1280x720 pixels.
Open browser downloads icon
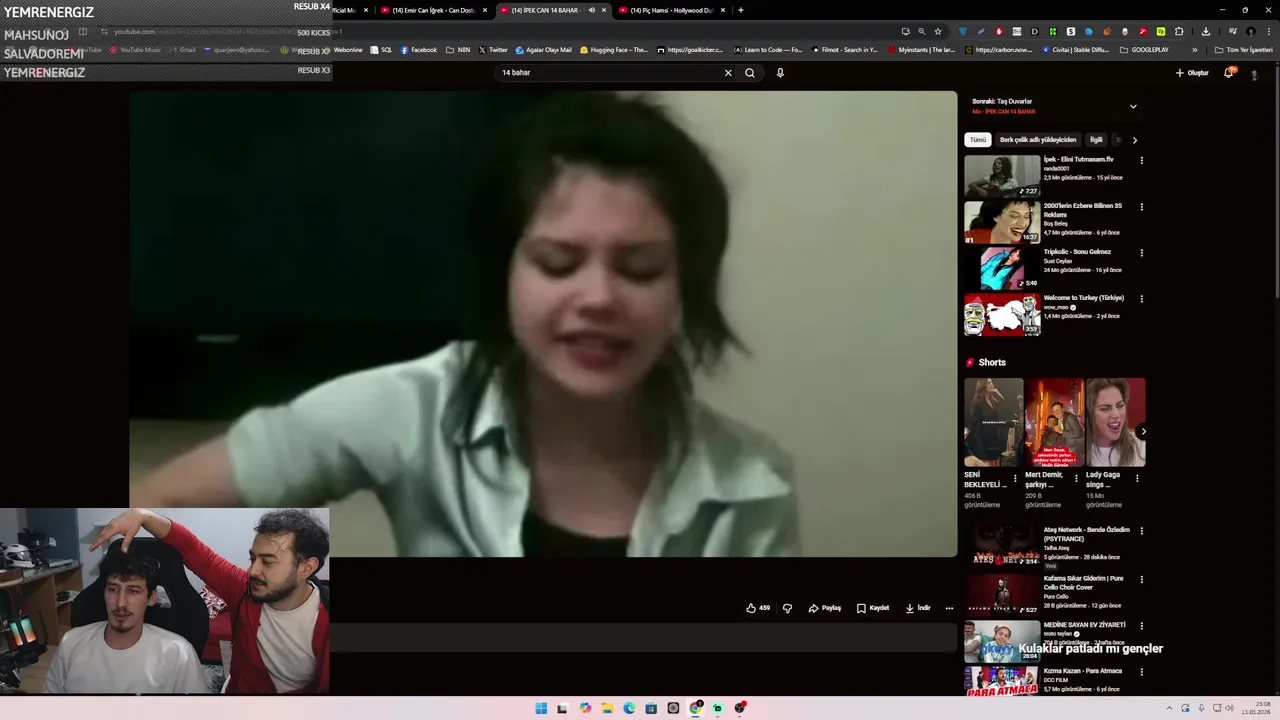click(x=1205, y=31)
